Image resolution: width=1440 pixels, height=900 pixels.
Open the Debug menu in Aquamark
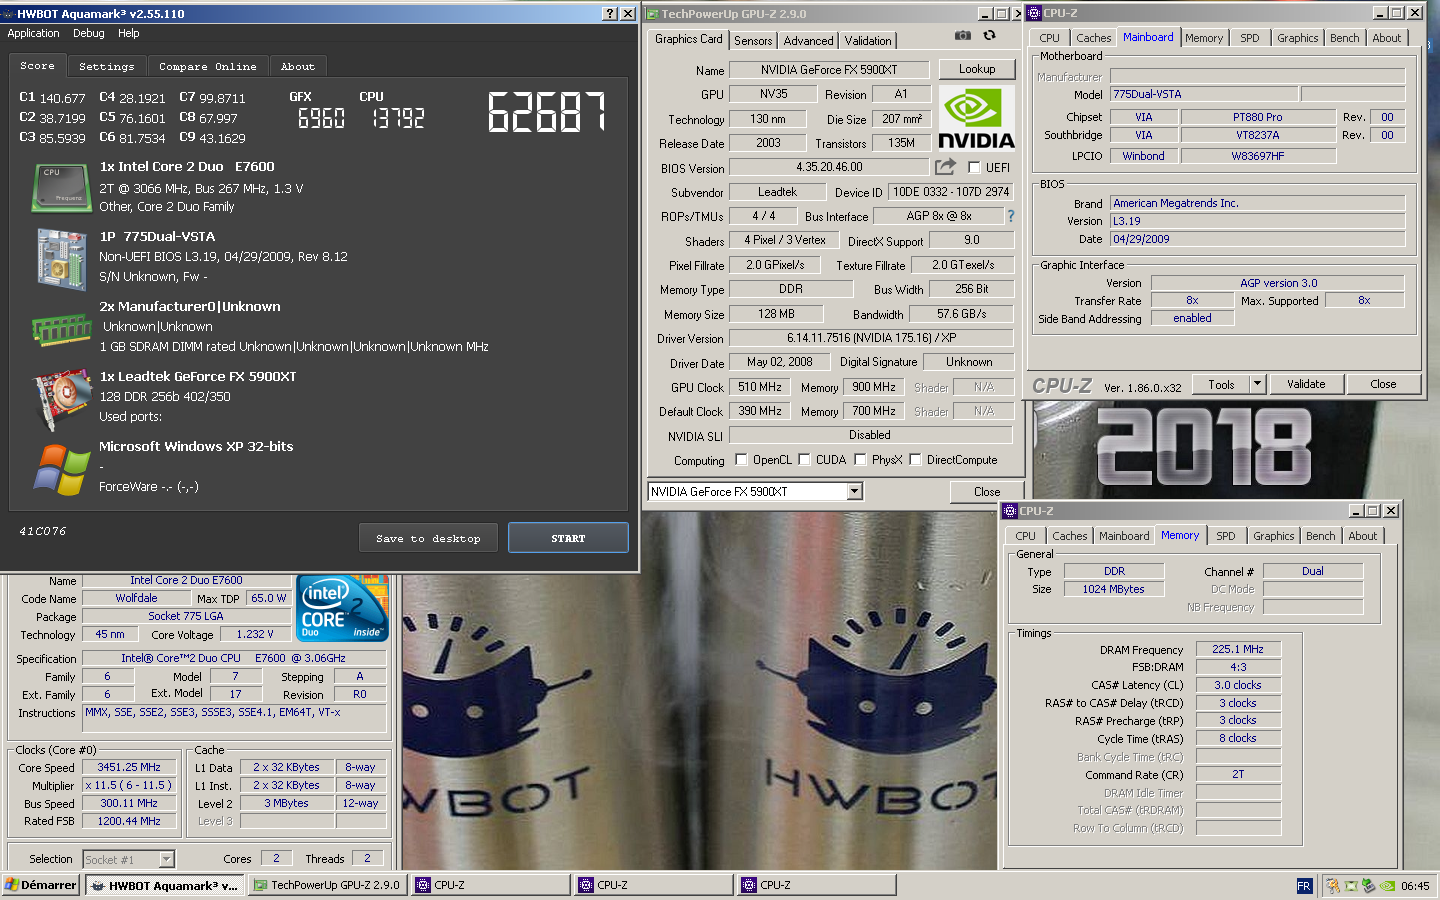[89, 33]
